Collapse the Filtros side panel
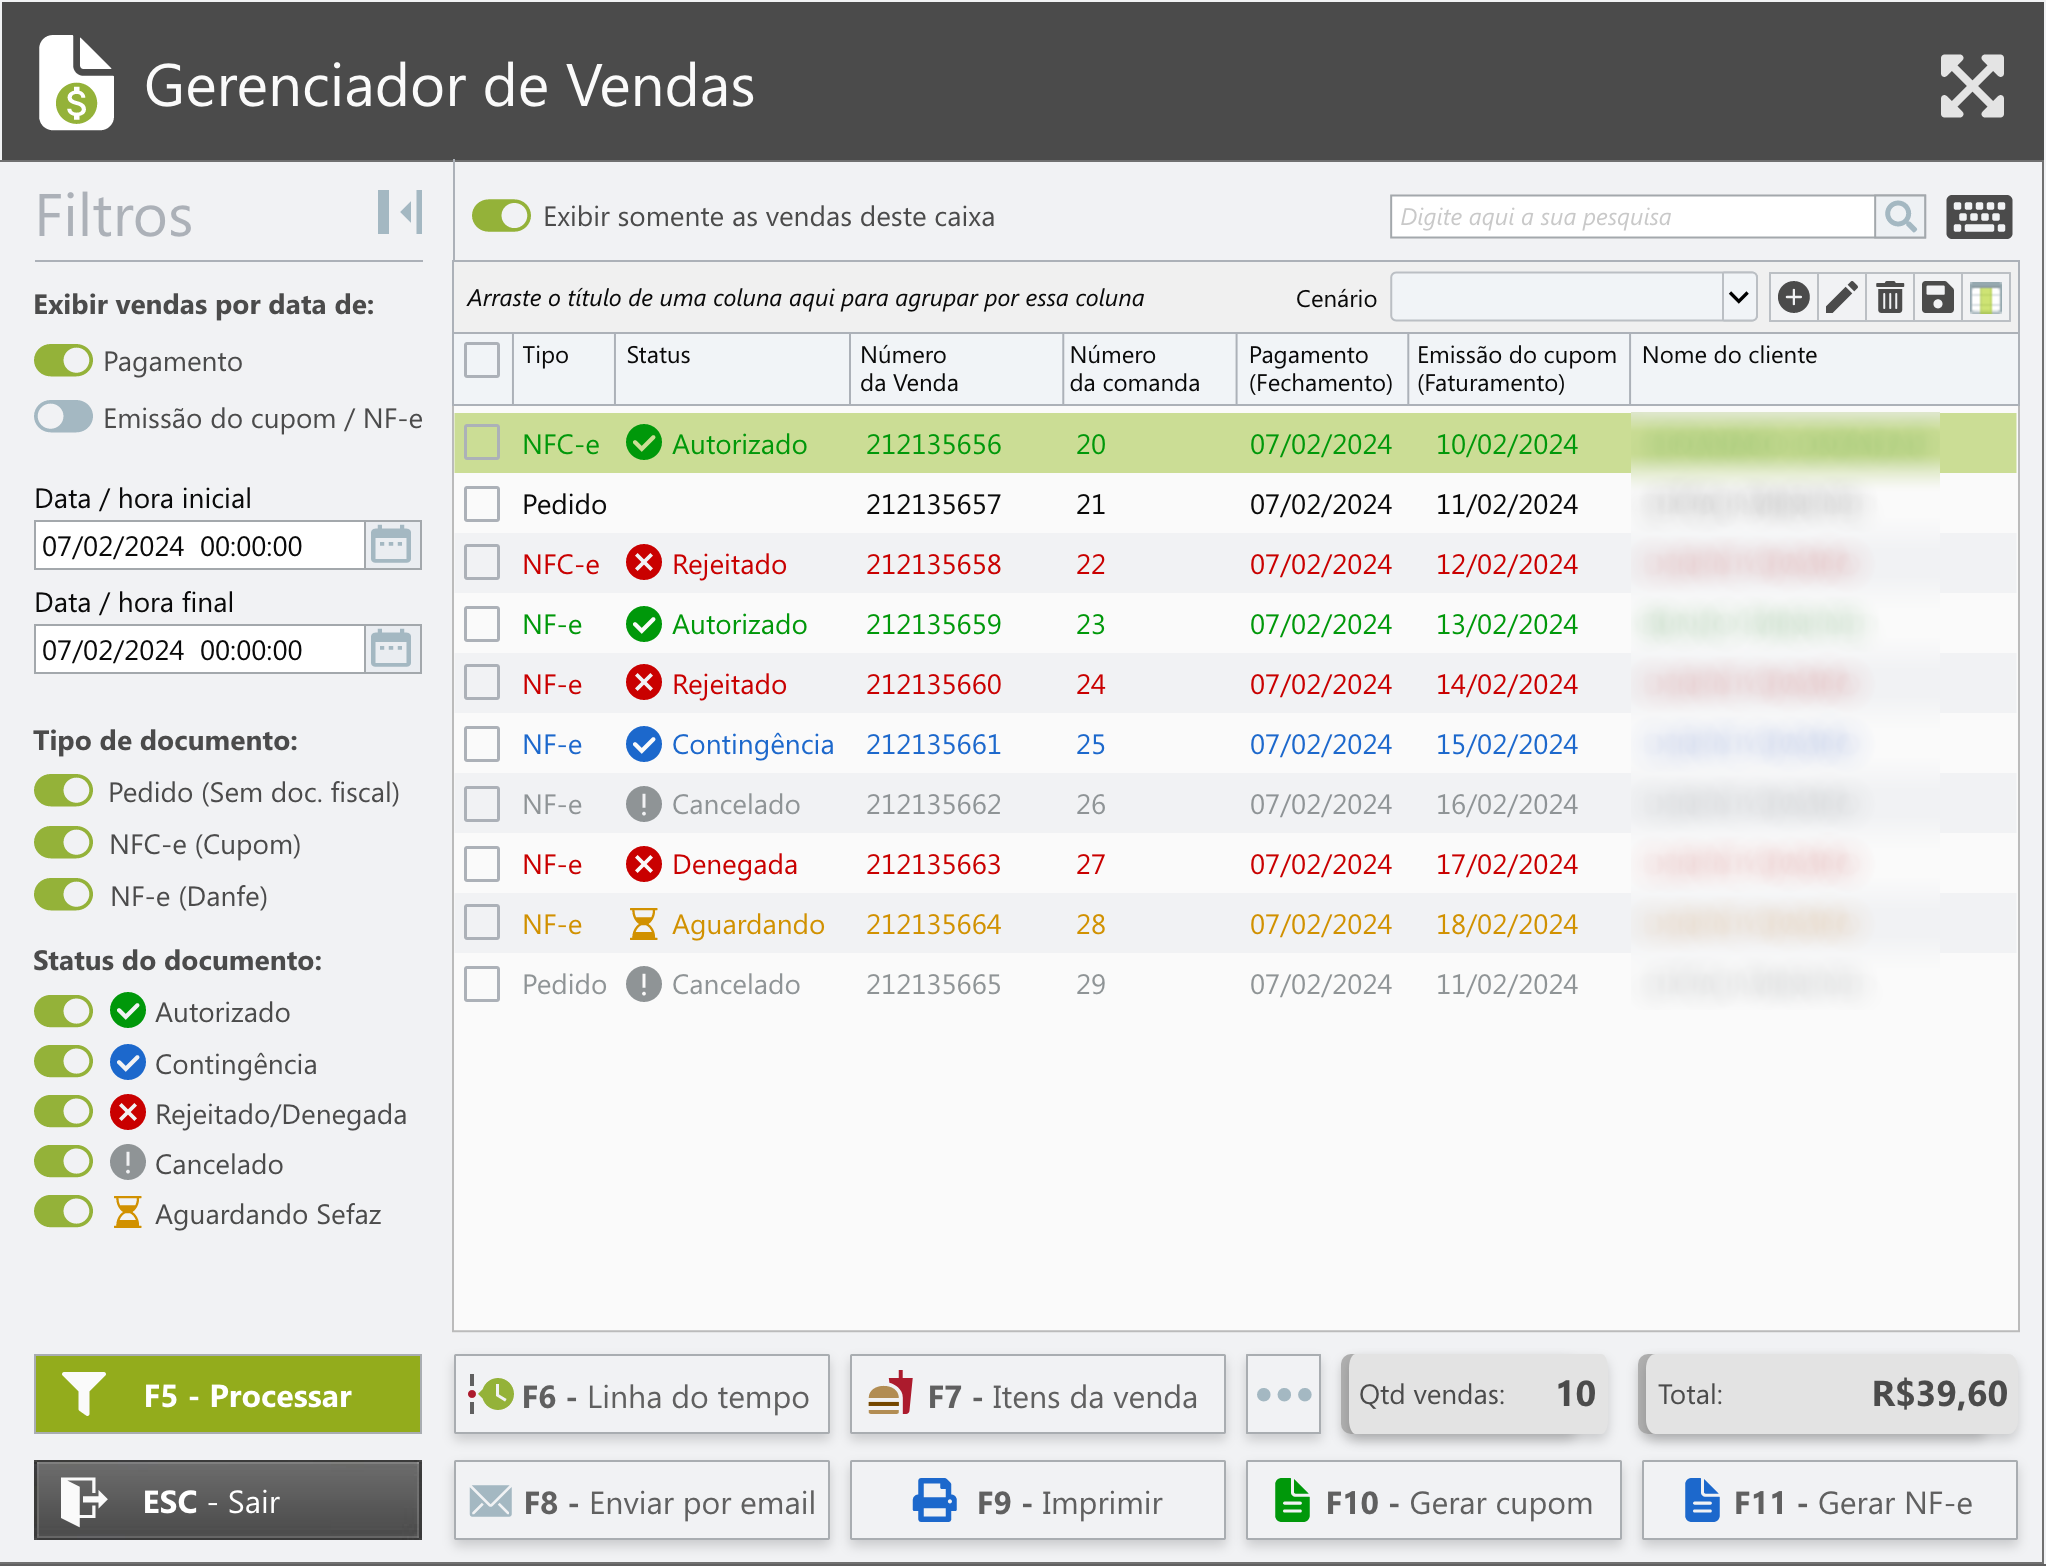2046x1566 pixels. (400, 212)
